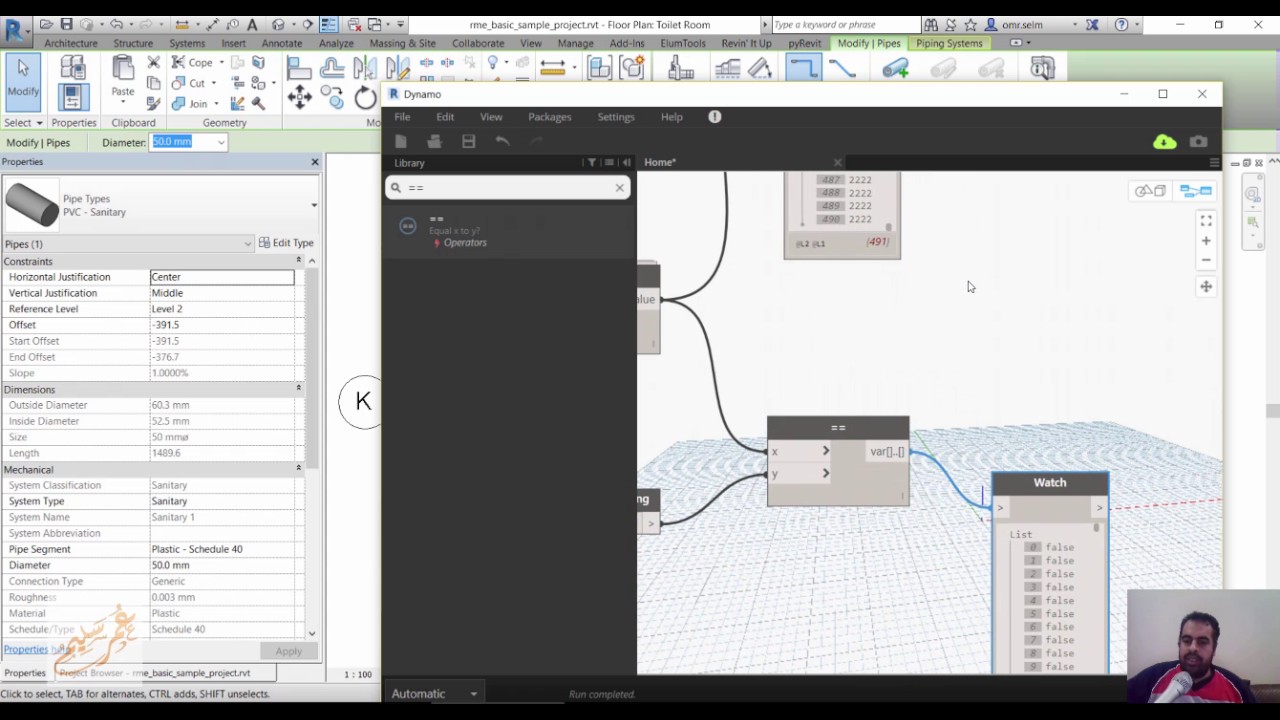The width and height of the screenshot is (1280, 720).
Task: Click the Revit Save icon in quick access toolbar
Action: coord(66,24)
